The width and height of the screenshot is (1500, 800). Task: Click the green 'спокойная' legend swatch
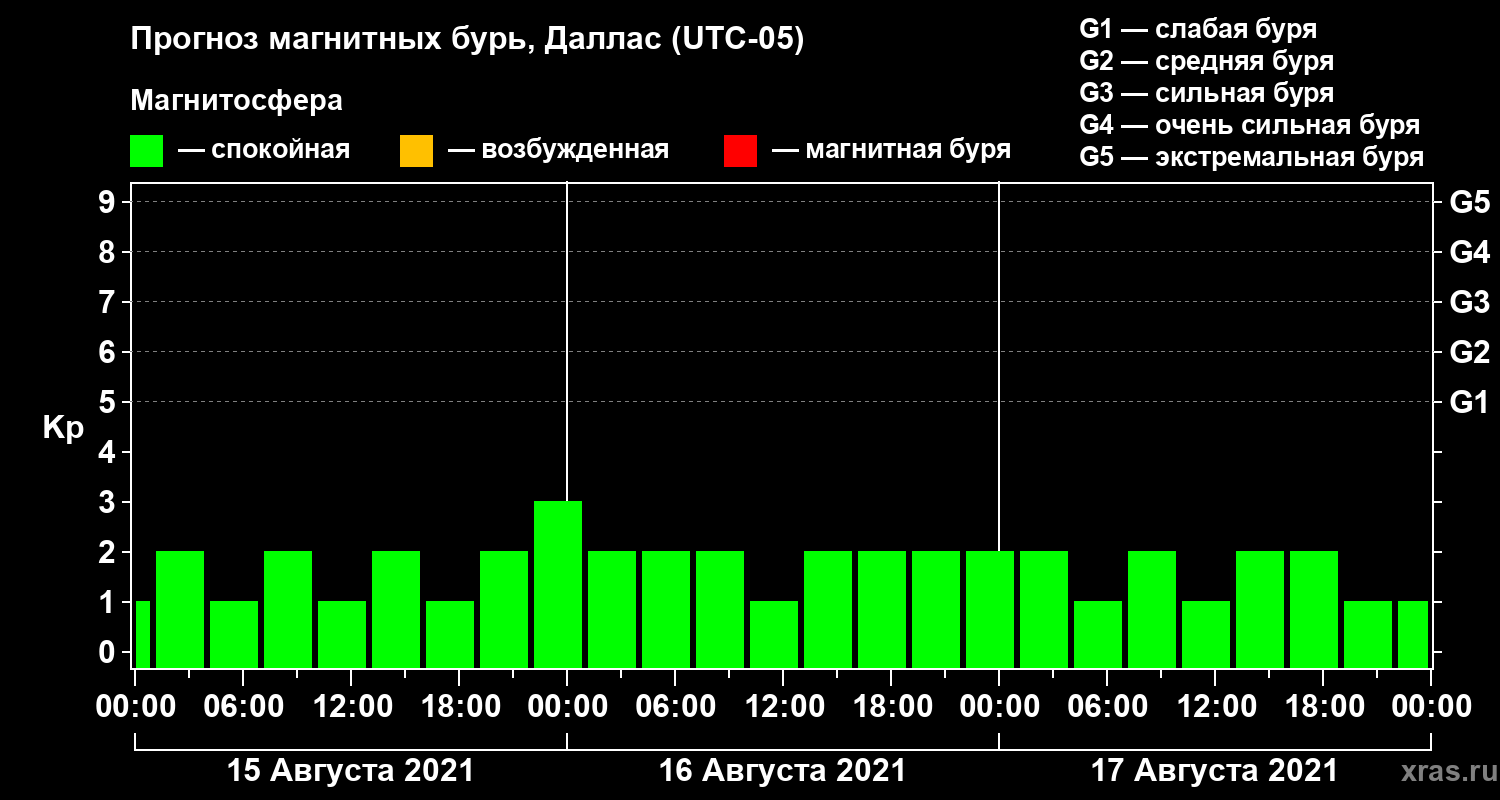[x=147, y=151]
